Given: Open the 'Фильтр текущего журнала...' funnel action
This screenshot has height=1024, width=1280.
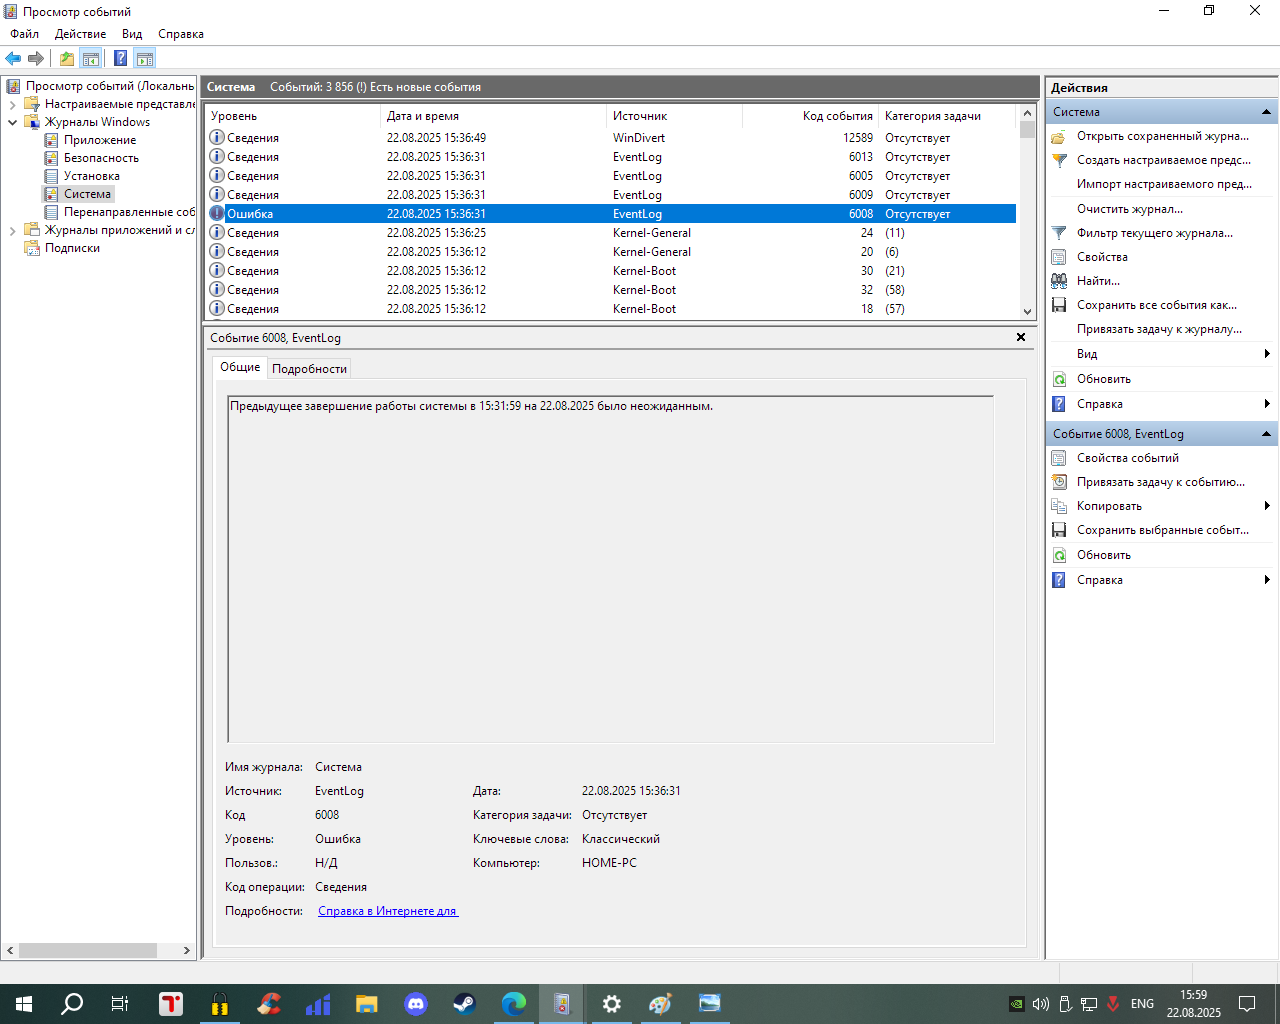Looking at the screenshot, I should [1154, 233].
